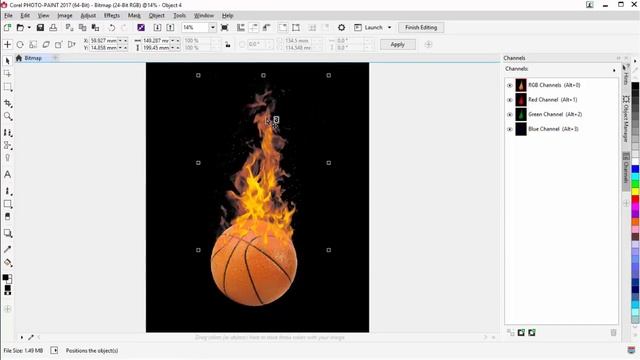Screen dimensions: 640x360
Task: Open the Help menu
Action: coord(227,16)
